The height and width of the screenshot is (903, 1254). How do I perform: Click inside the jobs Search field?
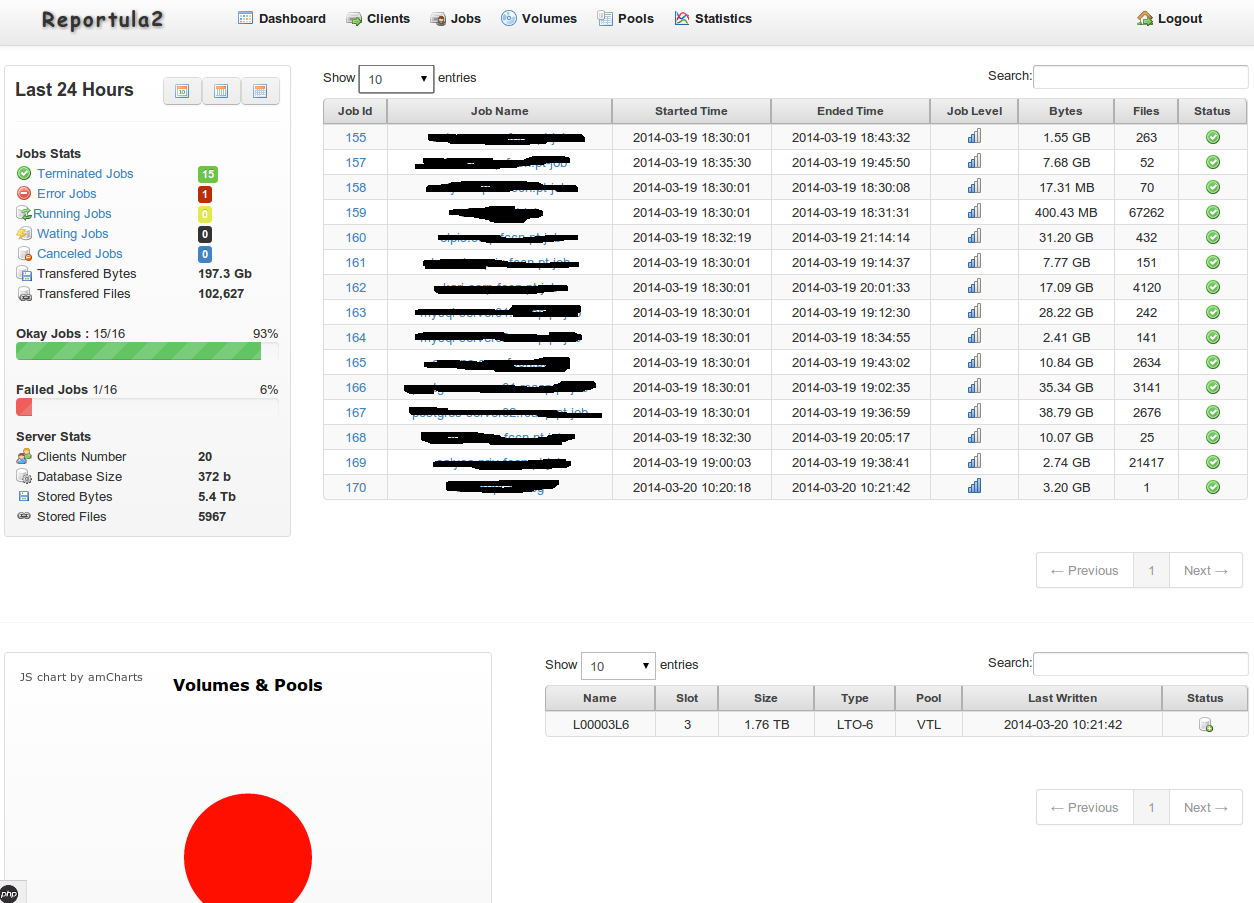click(x=1140, y=76)
